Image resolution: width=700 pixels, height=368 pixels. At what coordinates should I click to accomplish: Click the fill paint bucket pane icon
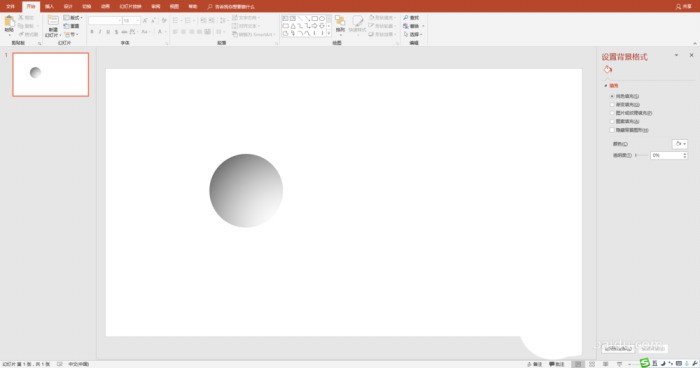pyautogui.click(x=608, y=69)
